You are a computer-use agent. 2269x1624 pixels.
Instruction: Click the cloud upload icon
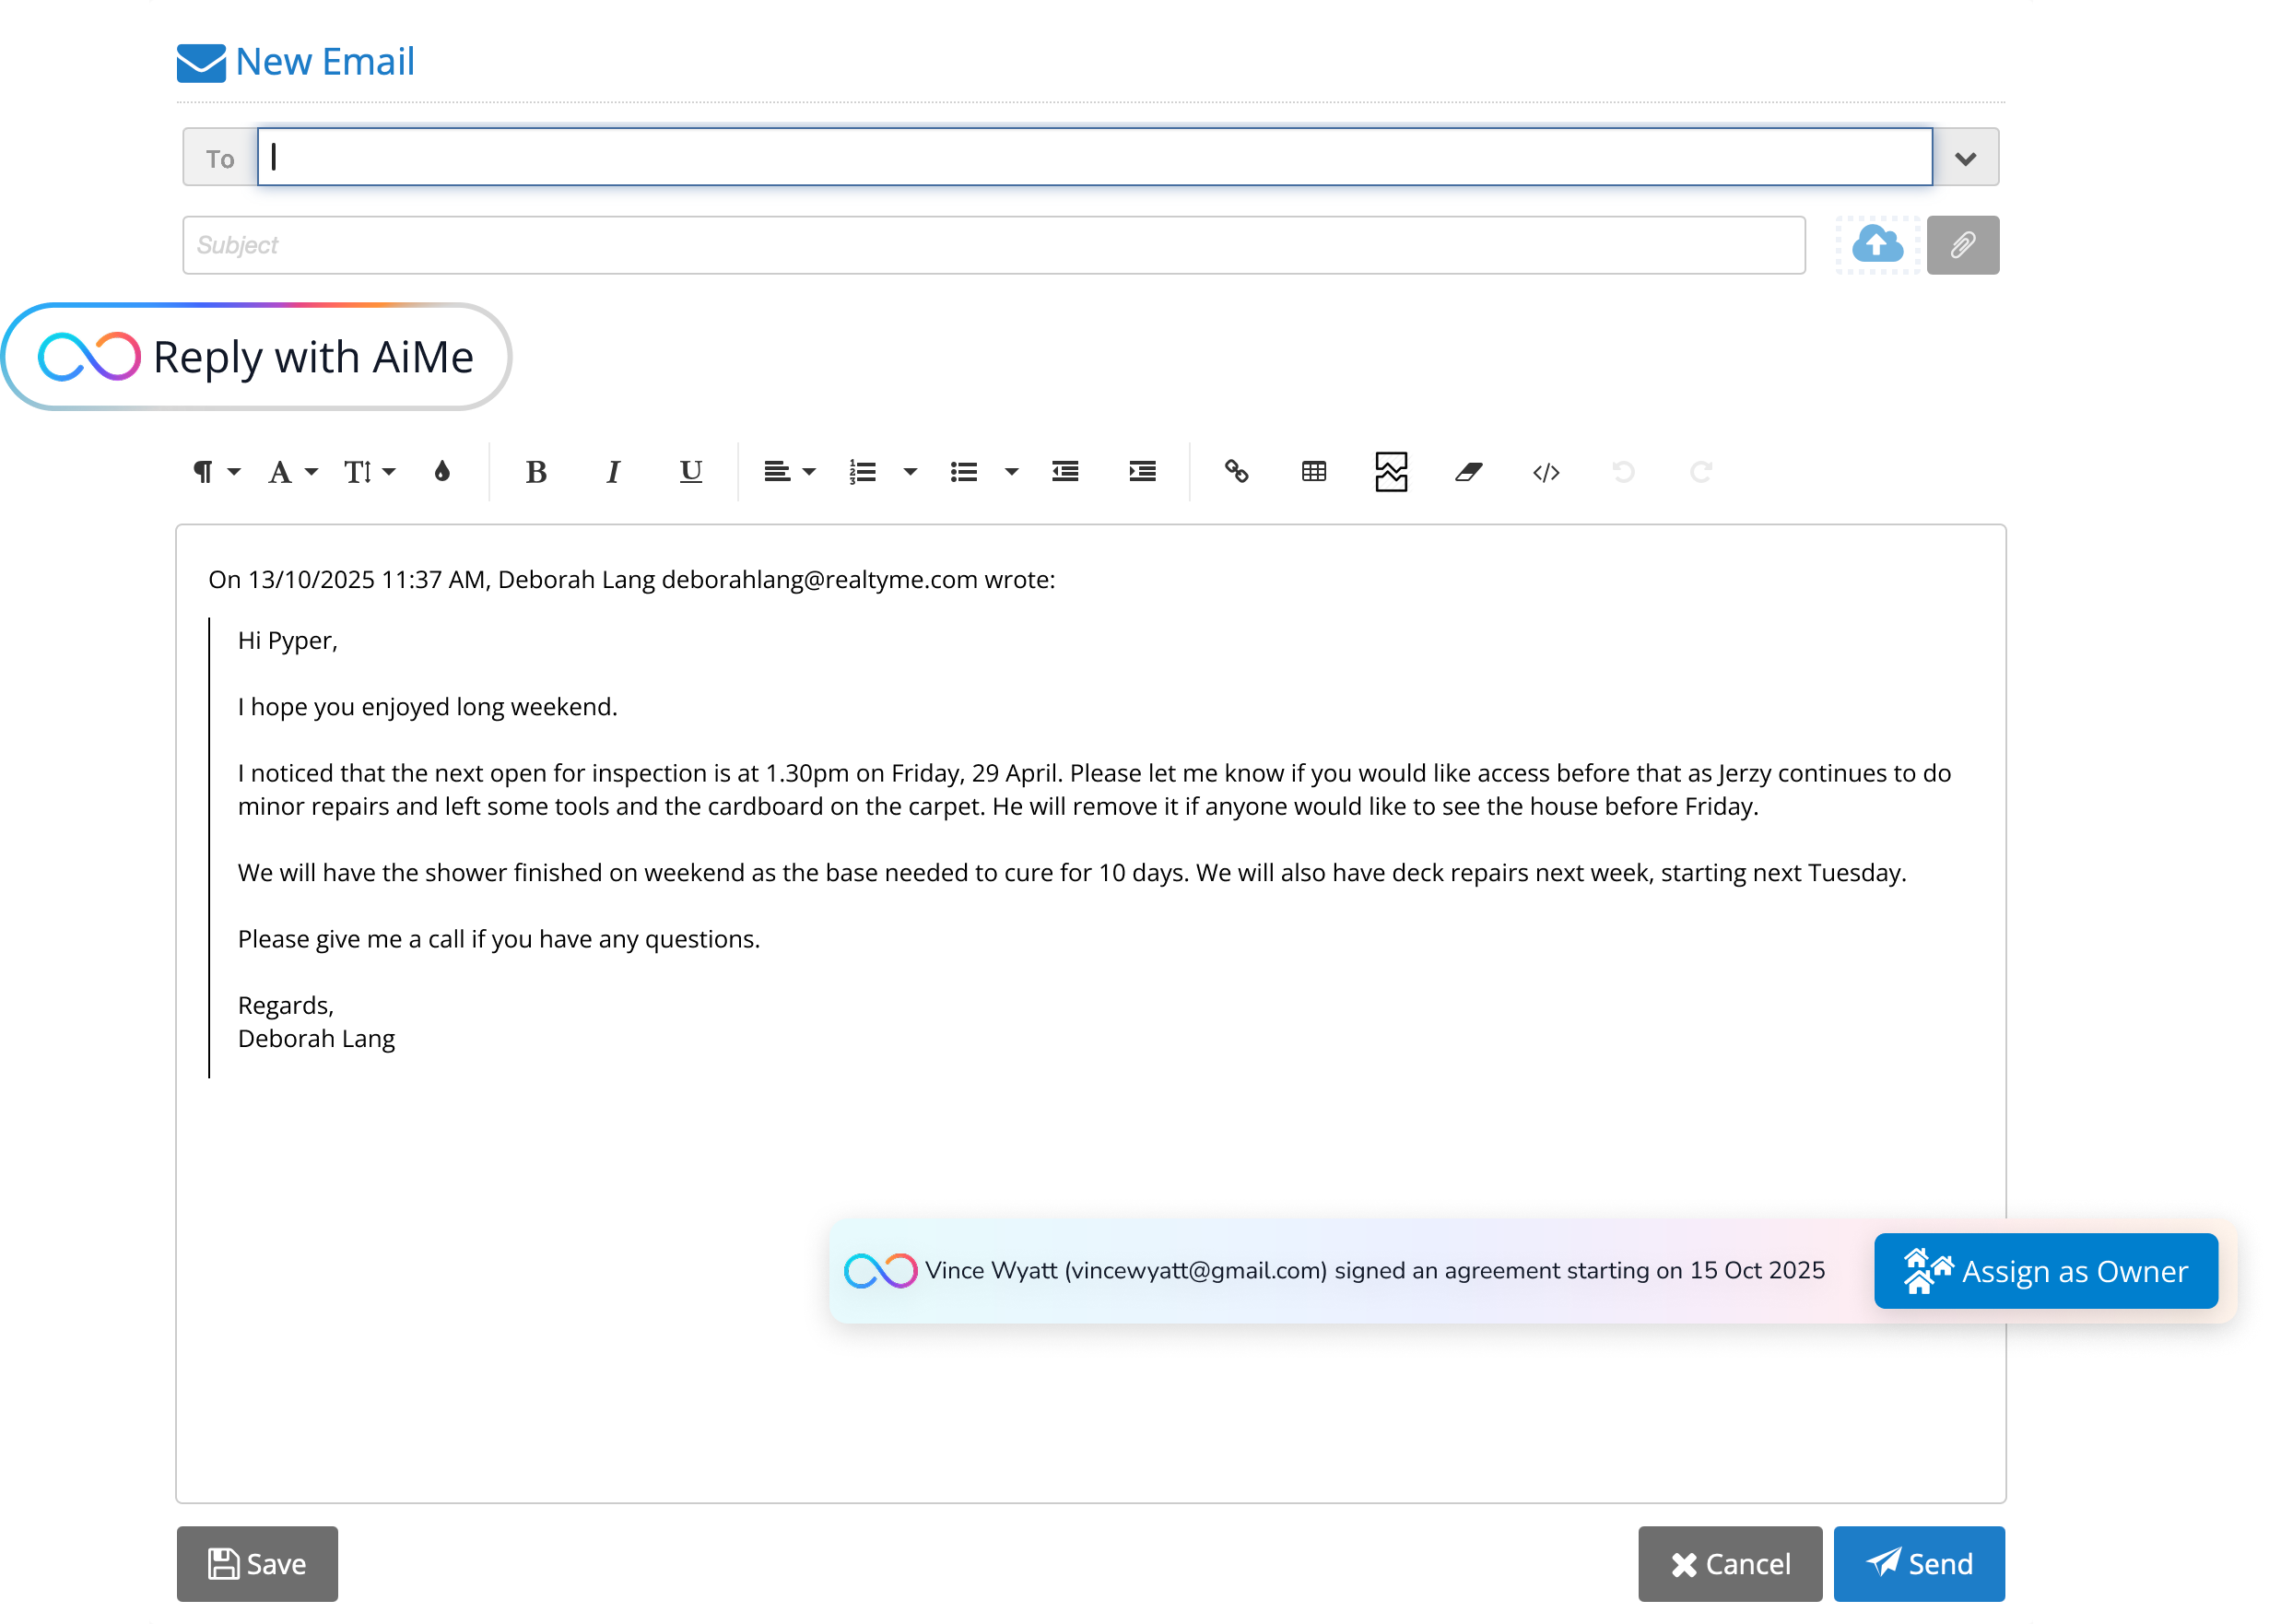[x=1877, y=245]
